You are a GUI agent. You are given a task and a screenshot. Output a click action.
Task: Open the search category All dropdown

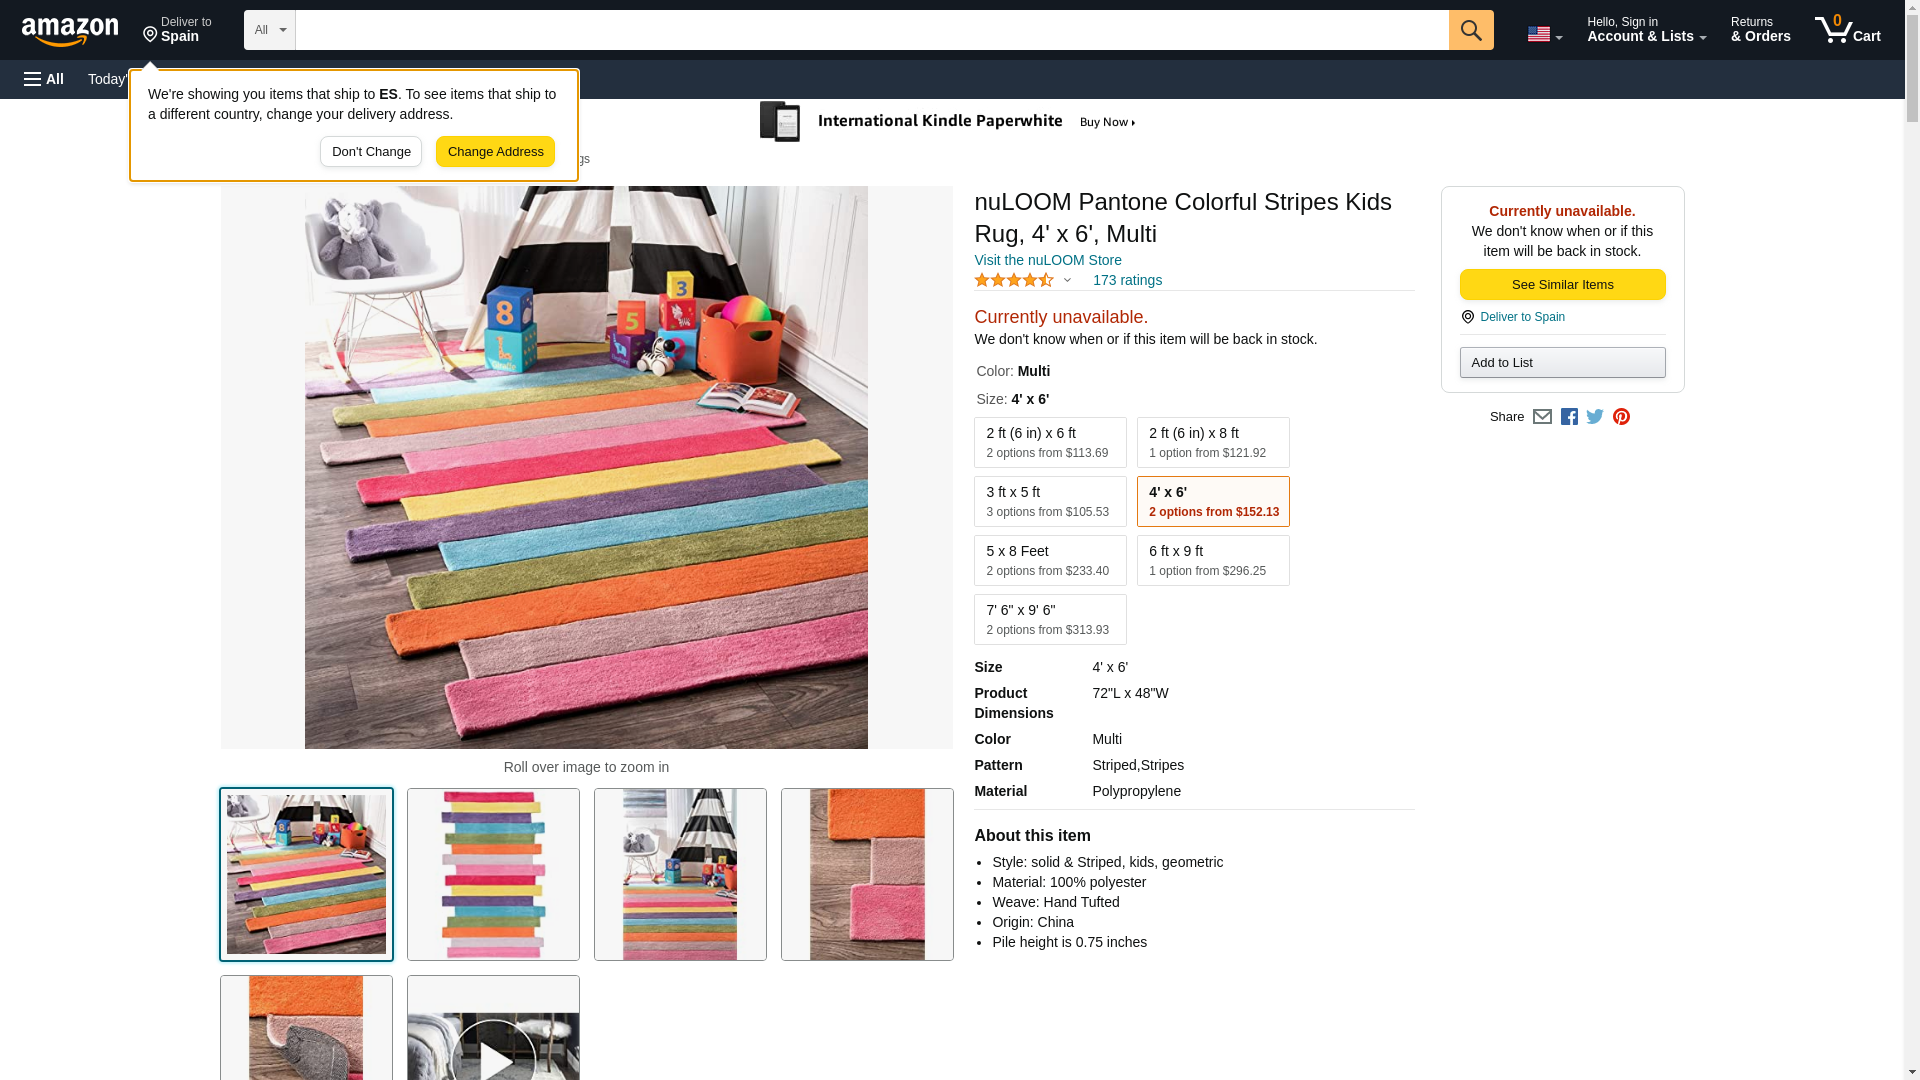coord(269,30)
